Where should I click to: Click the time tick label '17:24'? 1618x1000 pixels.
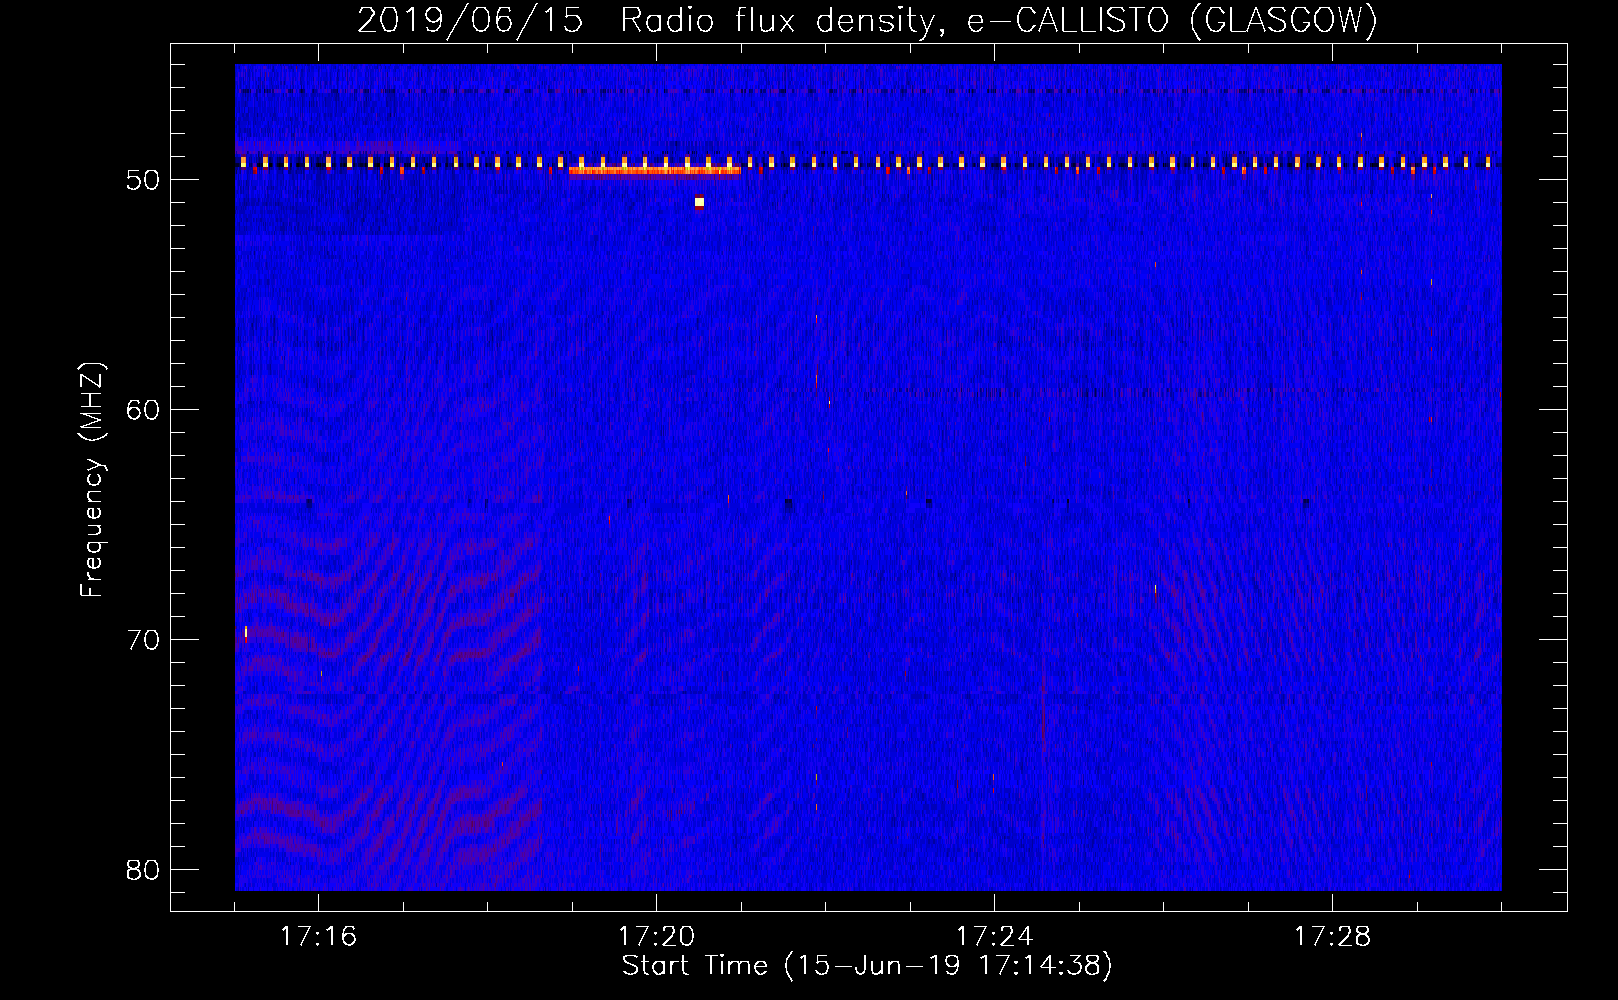click(994, 937)
